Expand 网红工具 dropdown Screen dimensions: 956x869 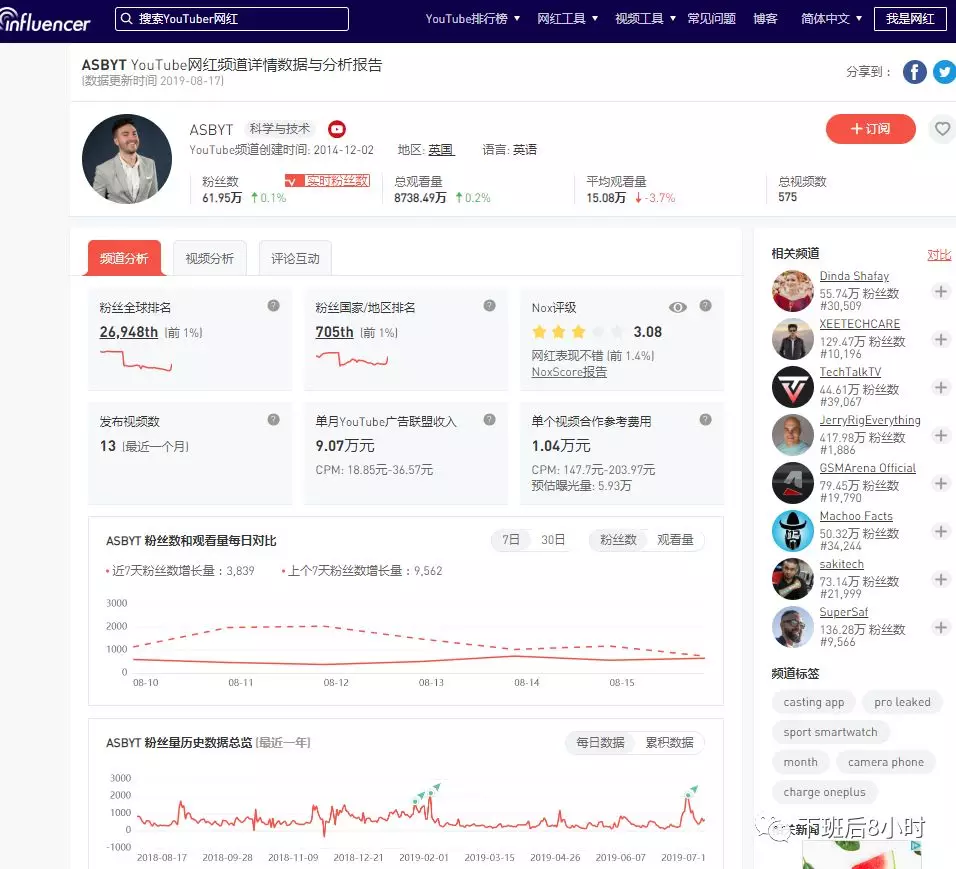(567, 19)
